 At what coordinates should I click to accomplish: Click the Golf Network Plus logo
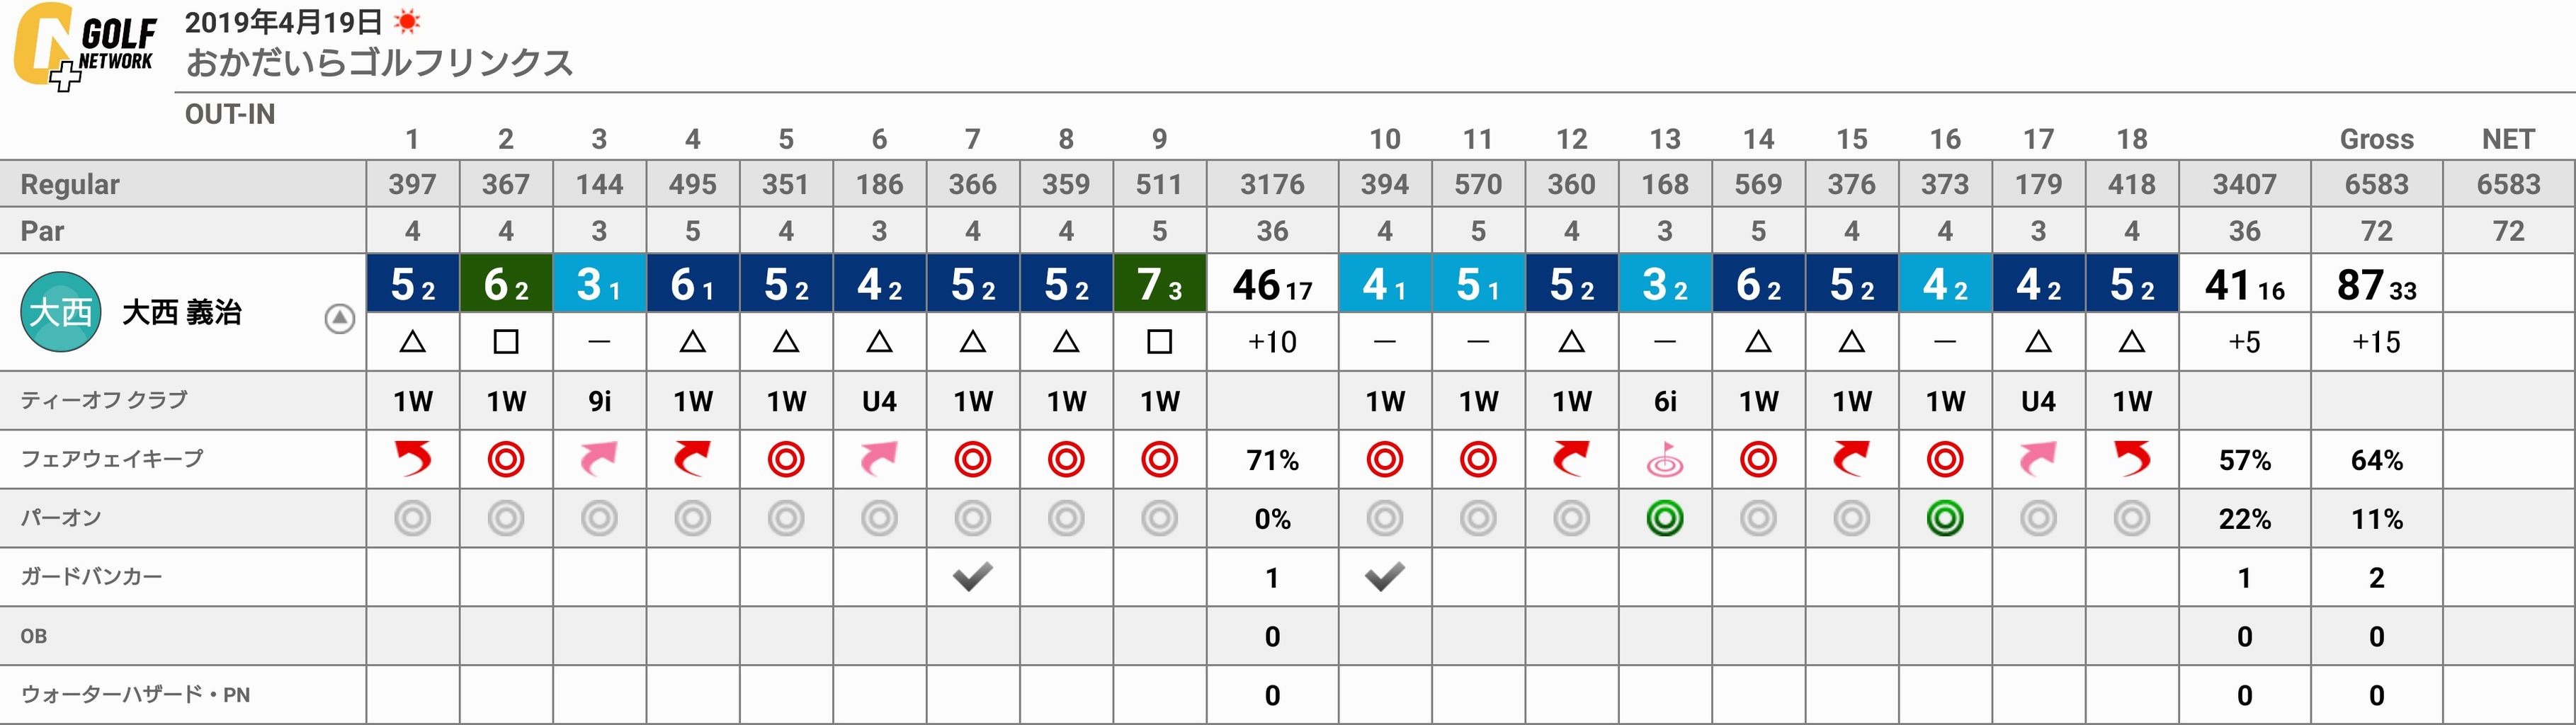point(84,46)
